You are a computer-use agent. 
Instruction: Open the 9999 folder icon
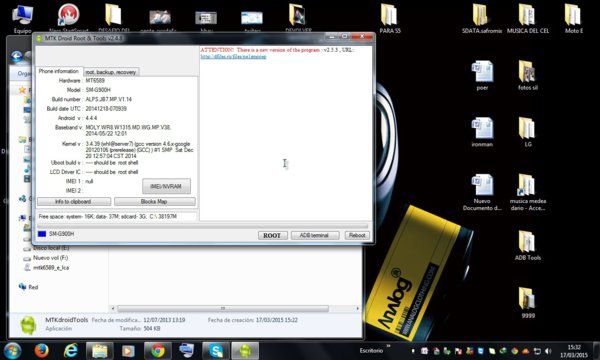528,303
